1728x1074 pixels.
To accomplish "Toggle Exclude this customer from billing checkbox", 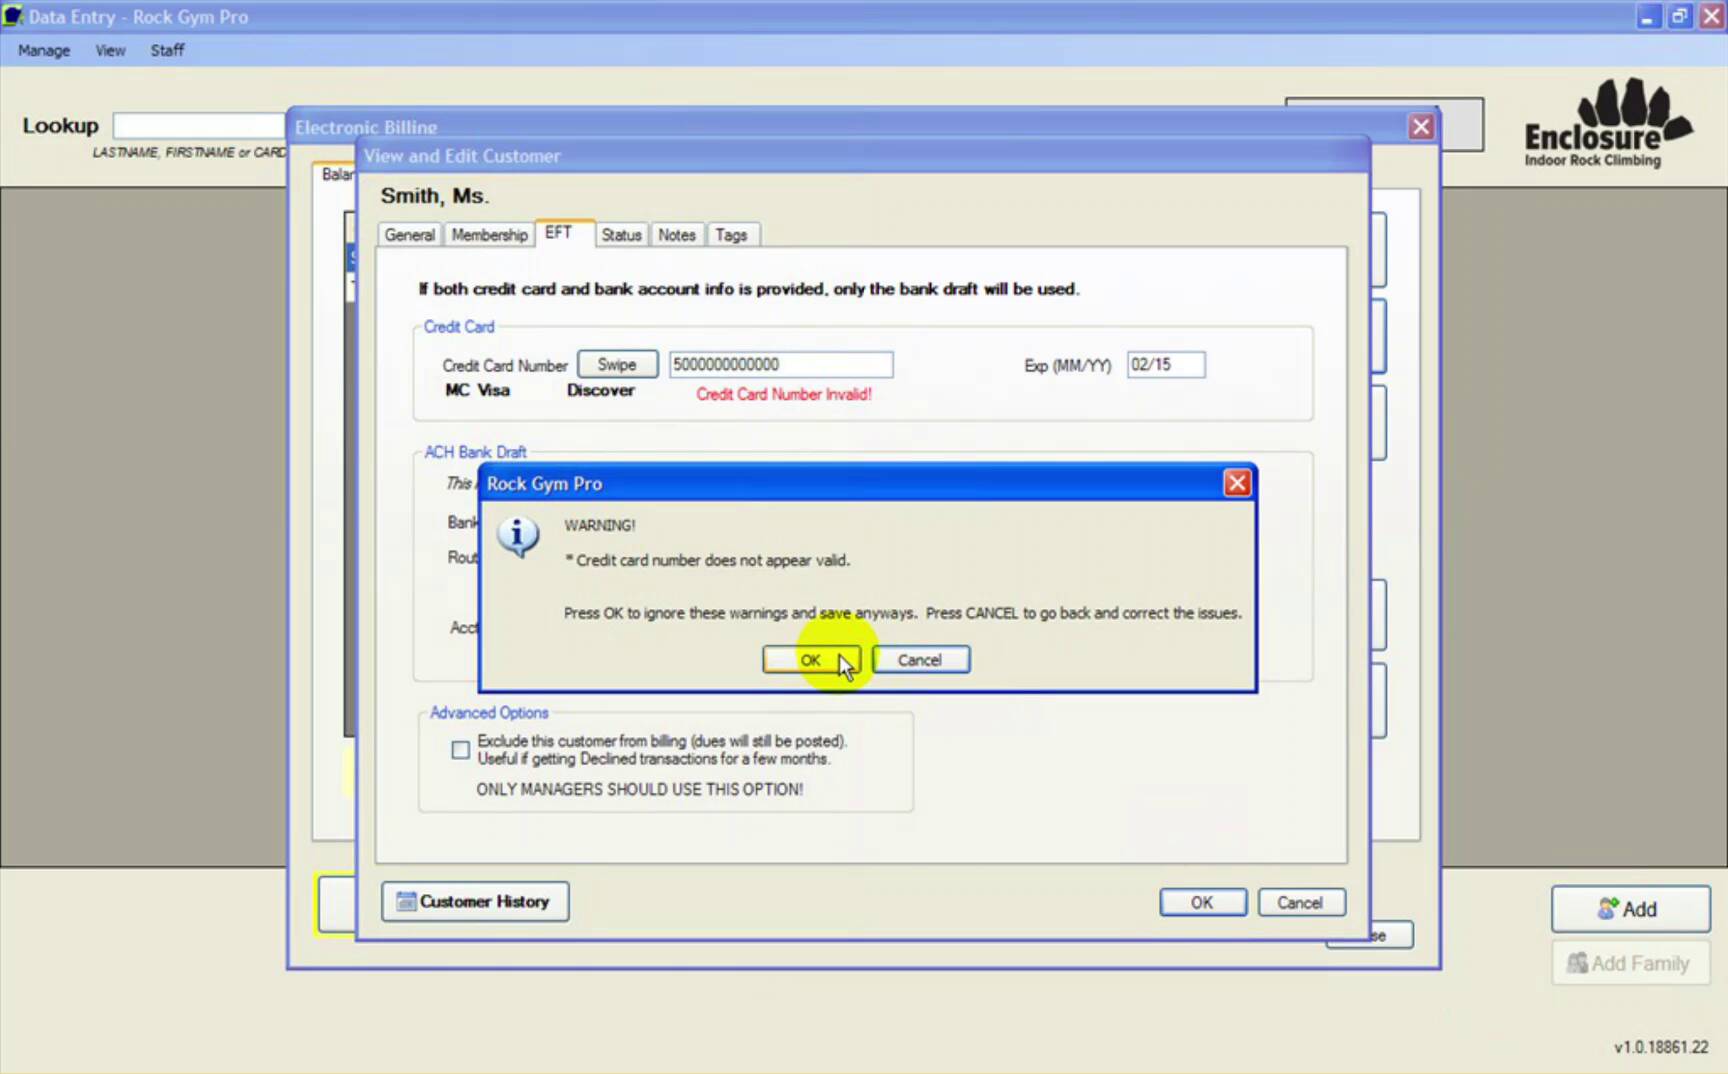I will (460, 750).
